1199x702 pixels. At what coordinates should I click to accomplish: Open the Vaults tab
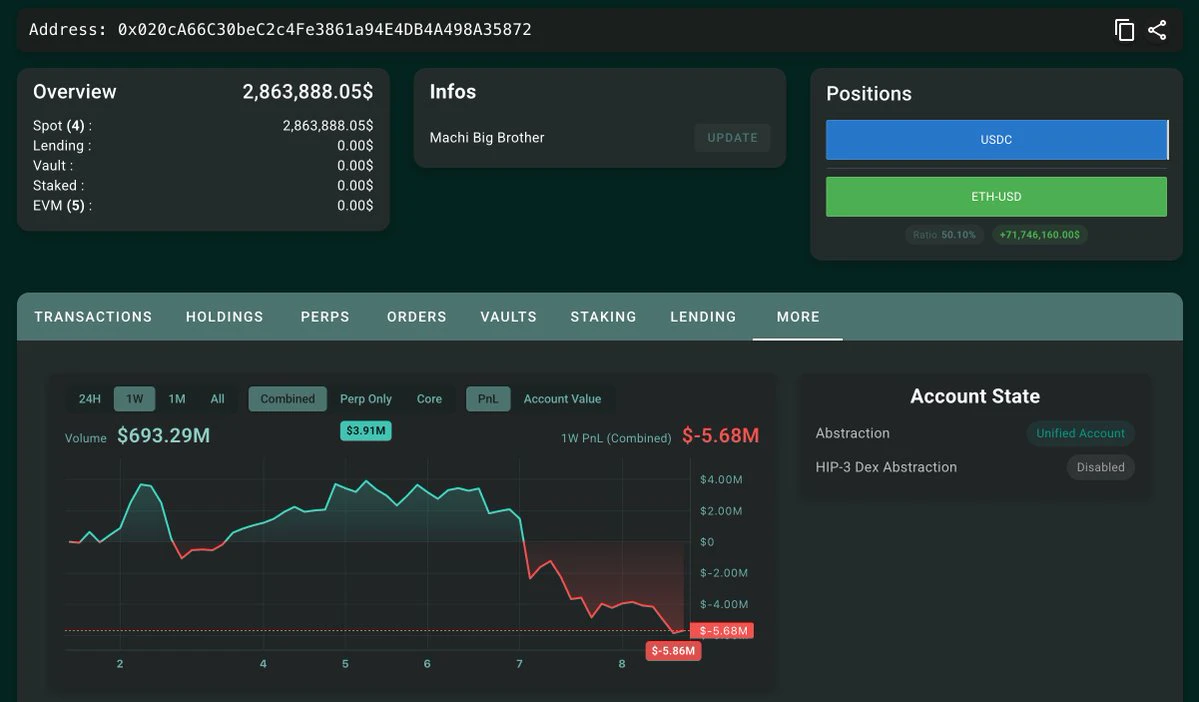point(509,317)
